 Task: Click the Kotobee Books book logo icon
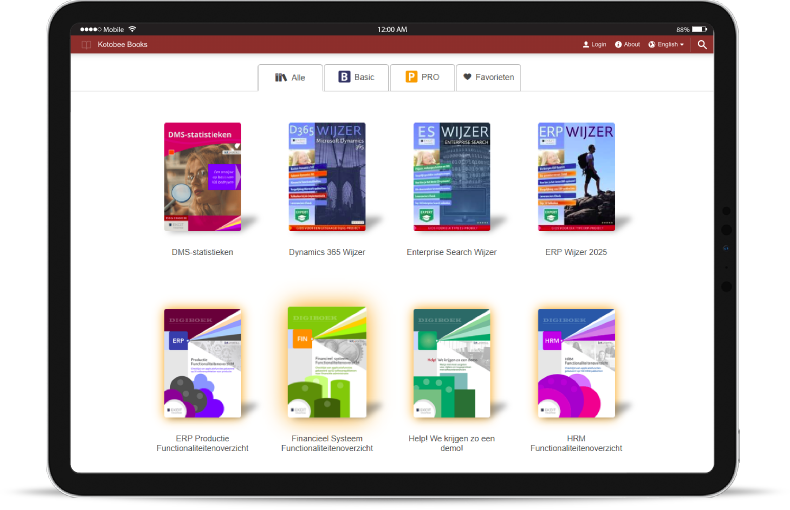click(x=86, y=45)
